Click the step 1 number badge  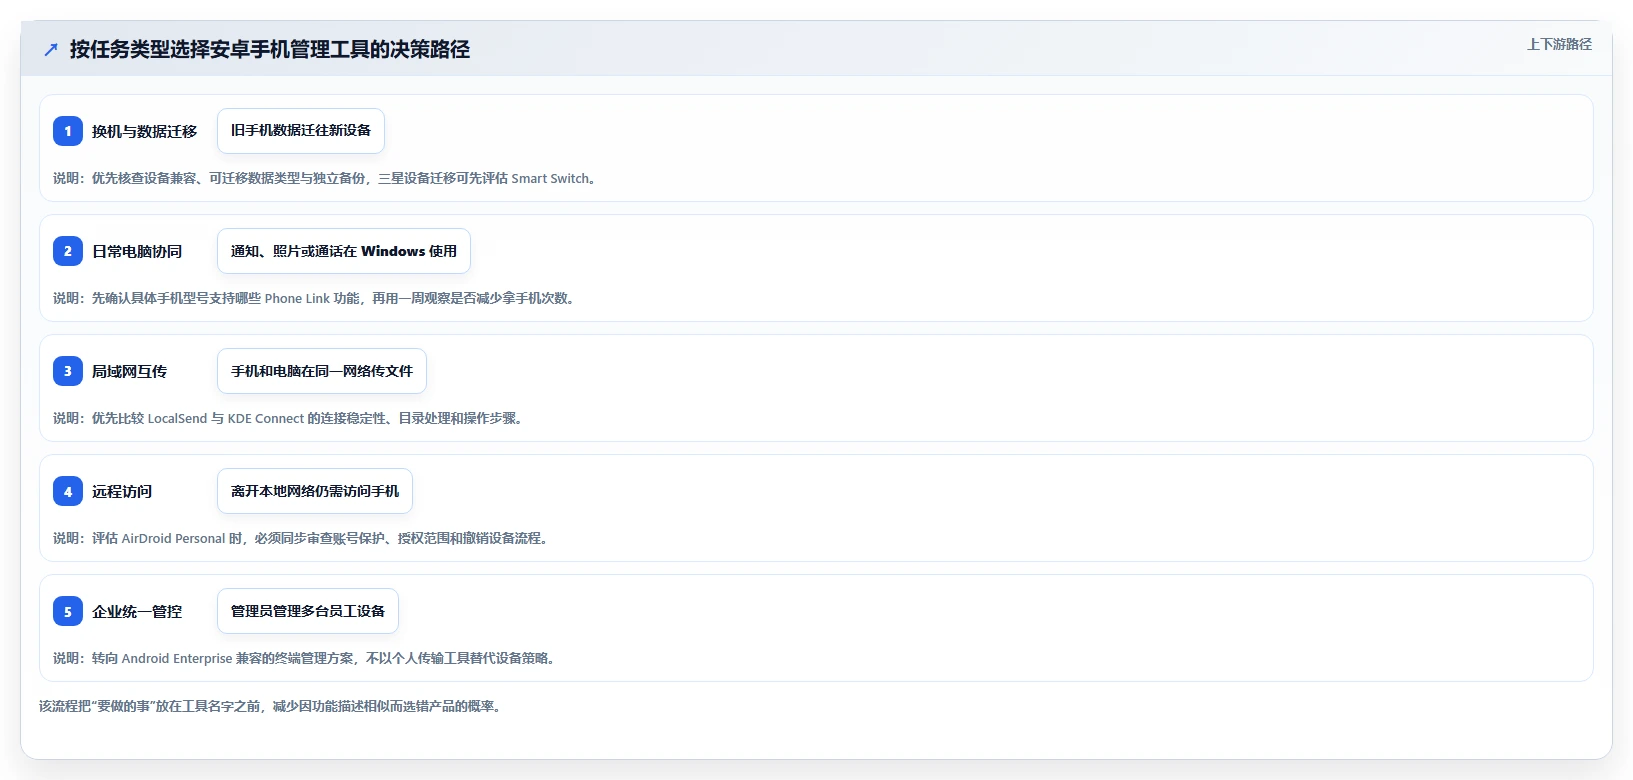click(68, 131)
